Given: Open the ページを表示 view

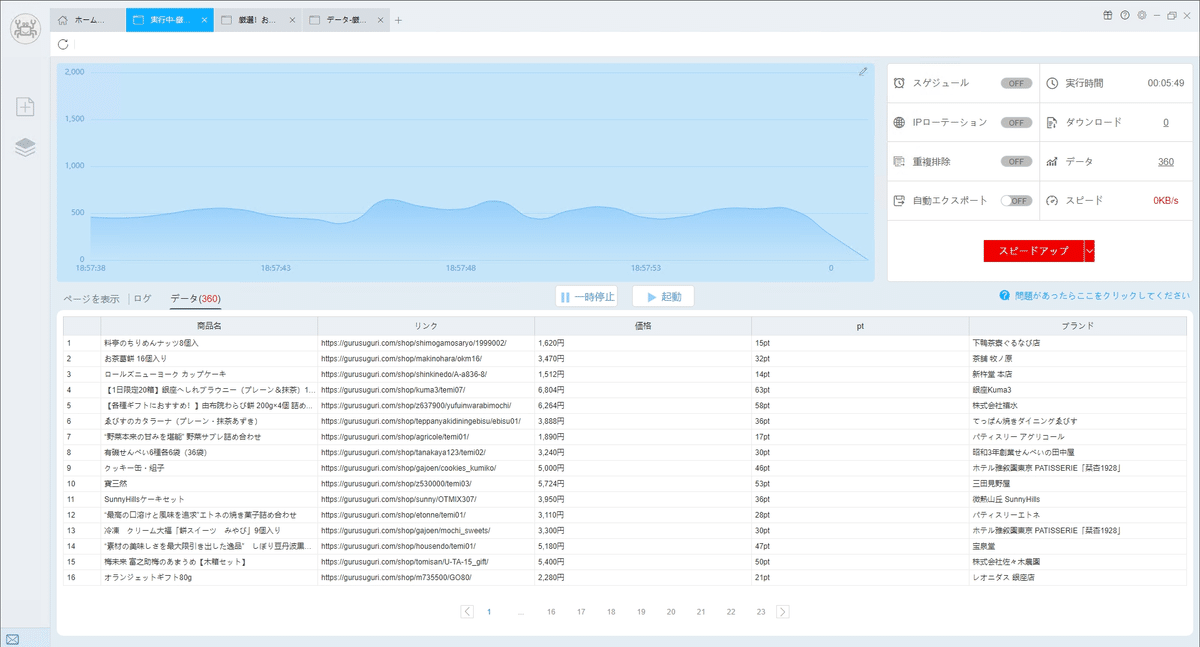Looking at the screenshot, I should pos(91,298).
